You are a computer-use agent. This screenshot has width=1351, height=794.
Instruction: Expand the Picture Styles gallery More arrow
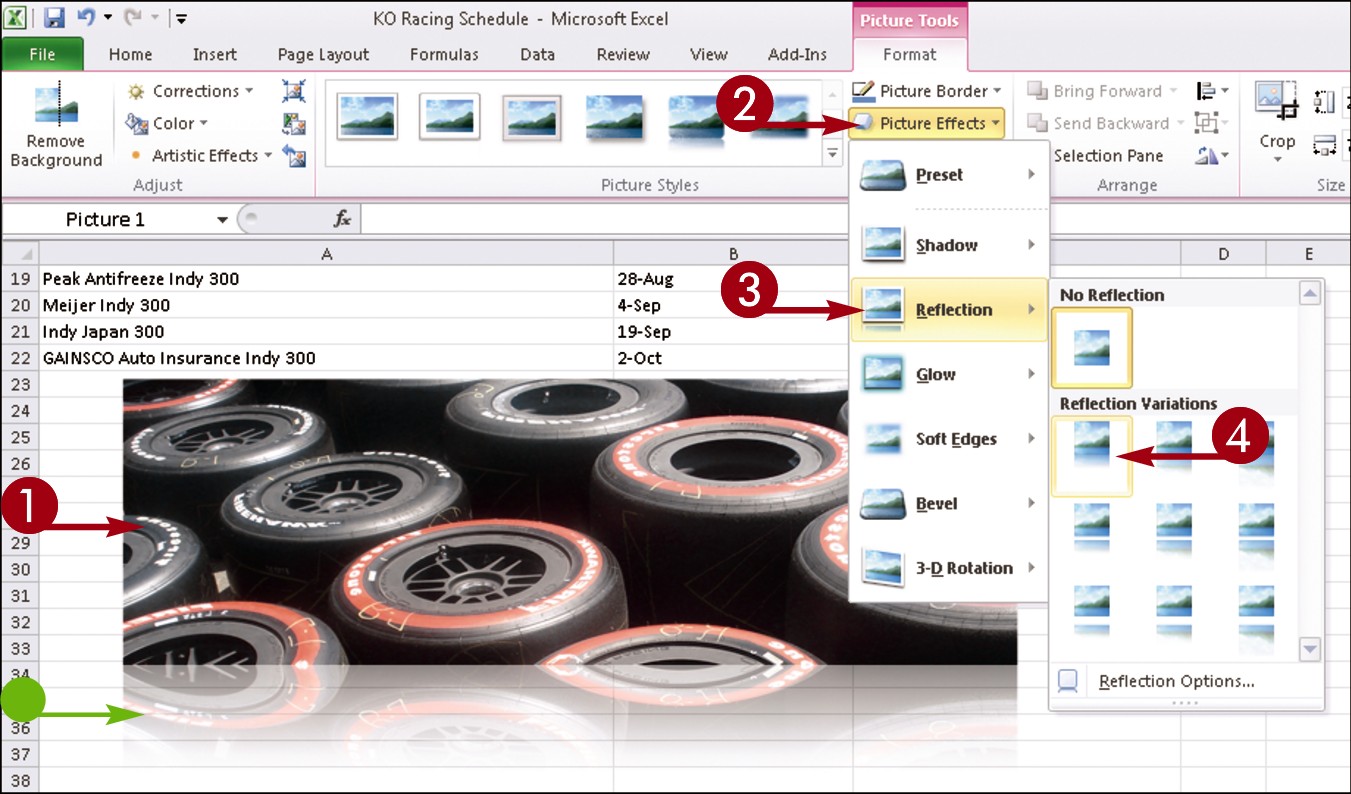tap(832, 154)
